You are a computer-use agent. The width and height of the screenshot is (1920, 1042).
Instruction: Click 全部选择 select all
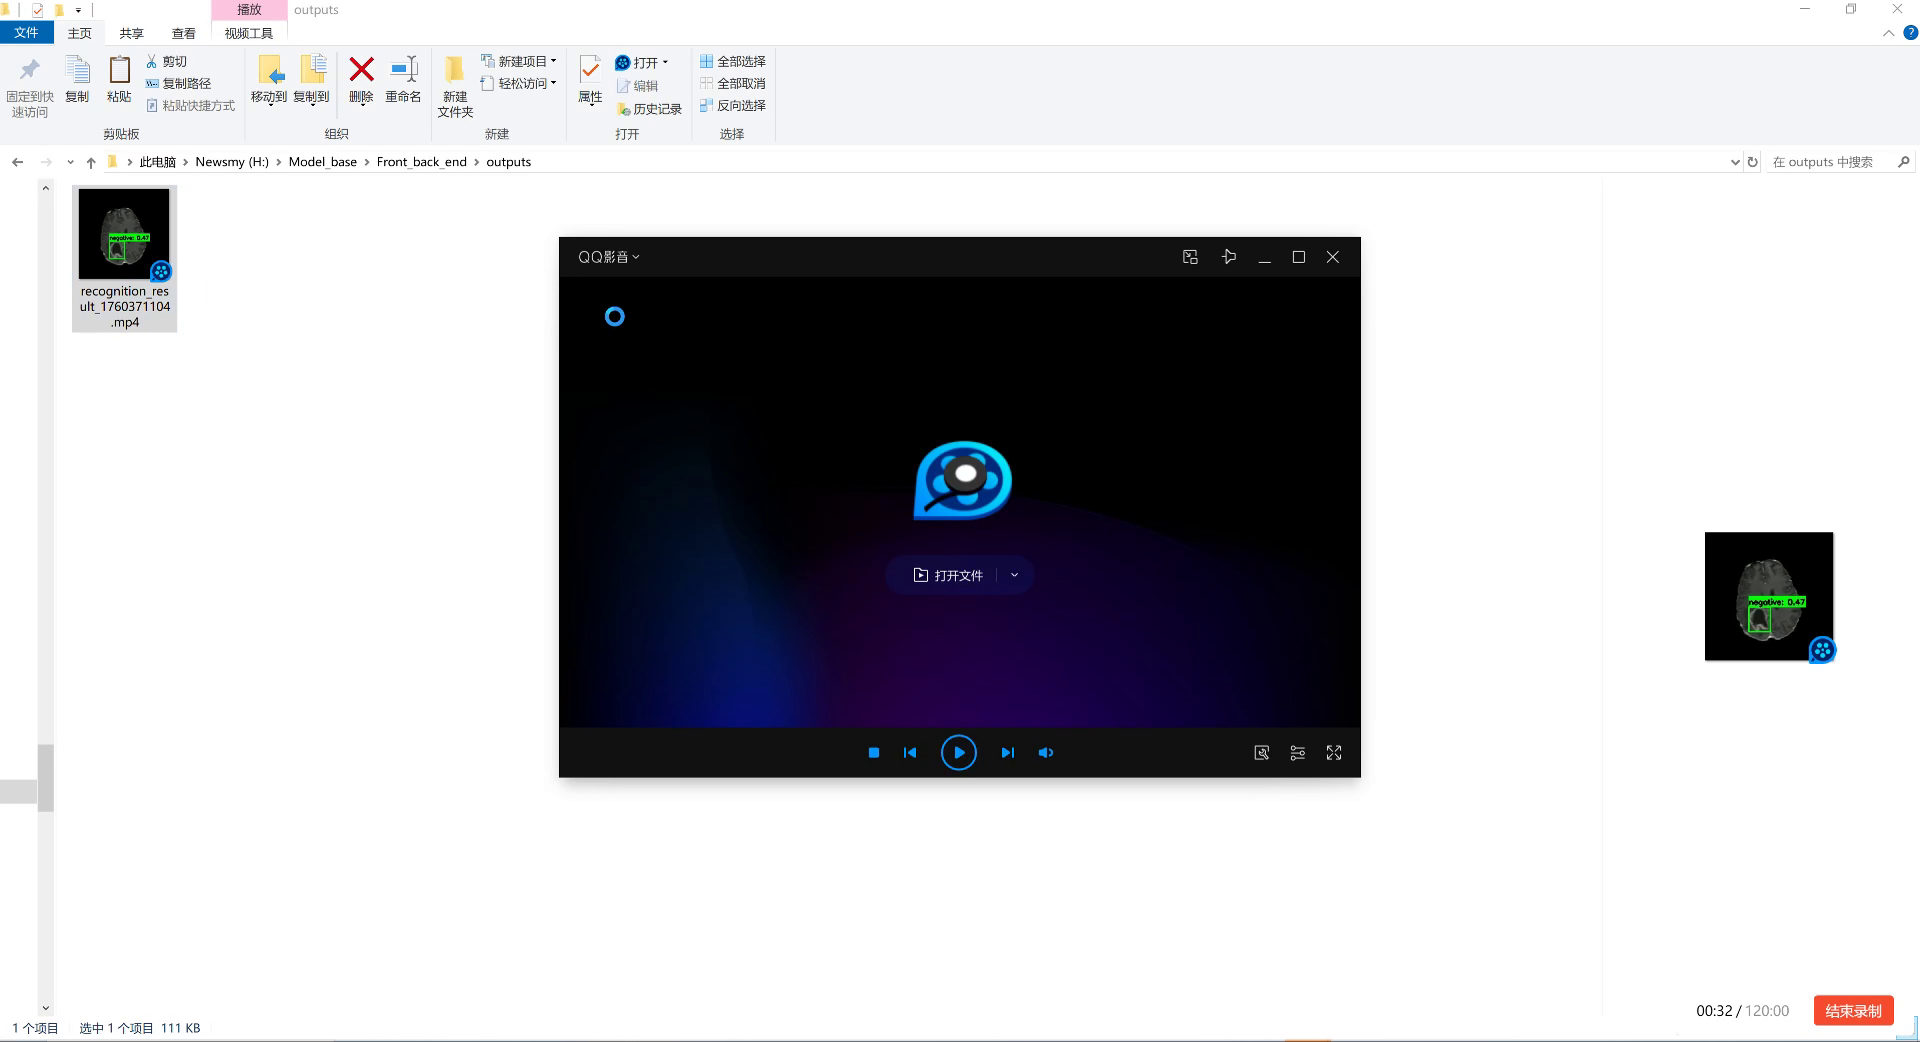(732, 62)
